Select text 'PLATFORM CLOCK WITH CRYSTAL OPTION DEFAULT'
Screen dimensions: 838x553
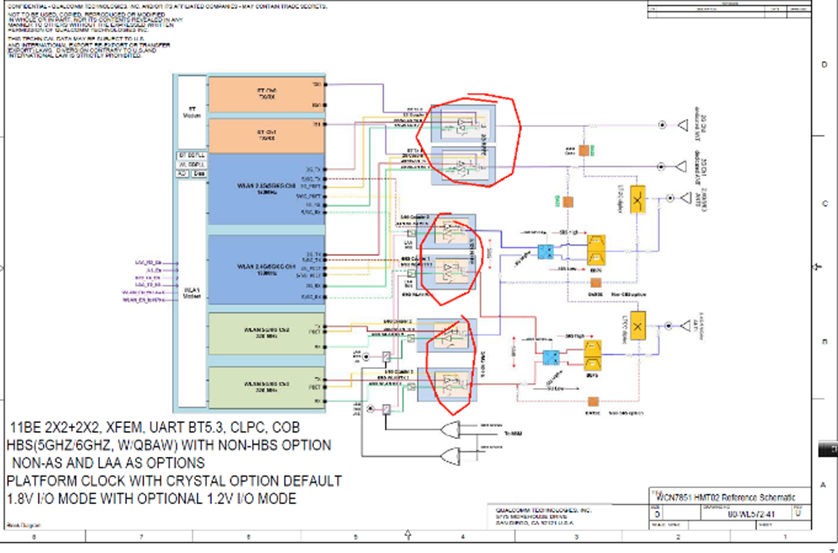[x=174, y=481]
